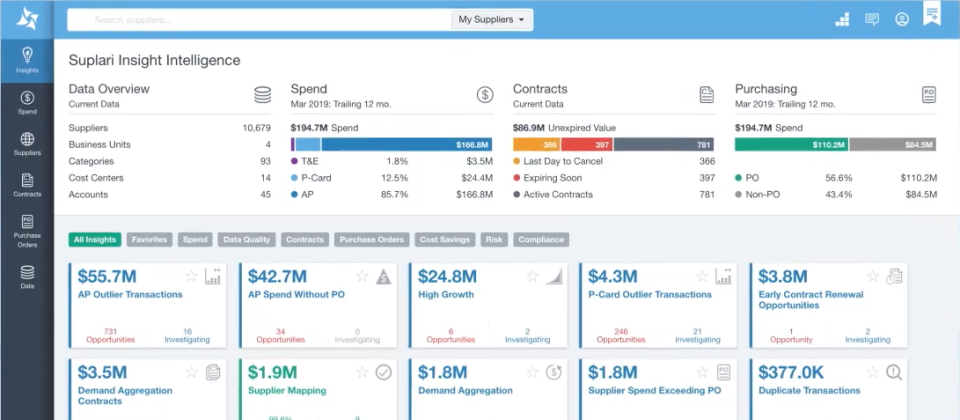This screenshot has height=420, width=960.
Task: Click 731 Opportunities on AP Outlier card
Action: pos(110,336)
